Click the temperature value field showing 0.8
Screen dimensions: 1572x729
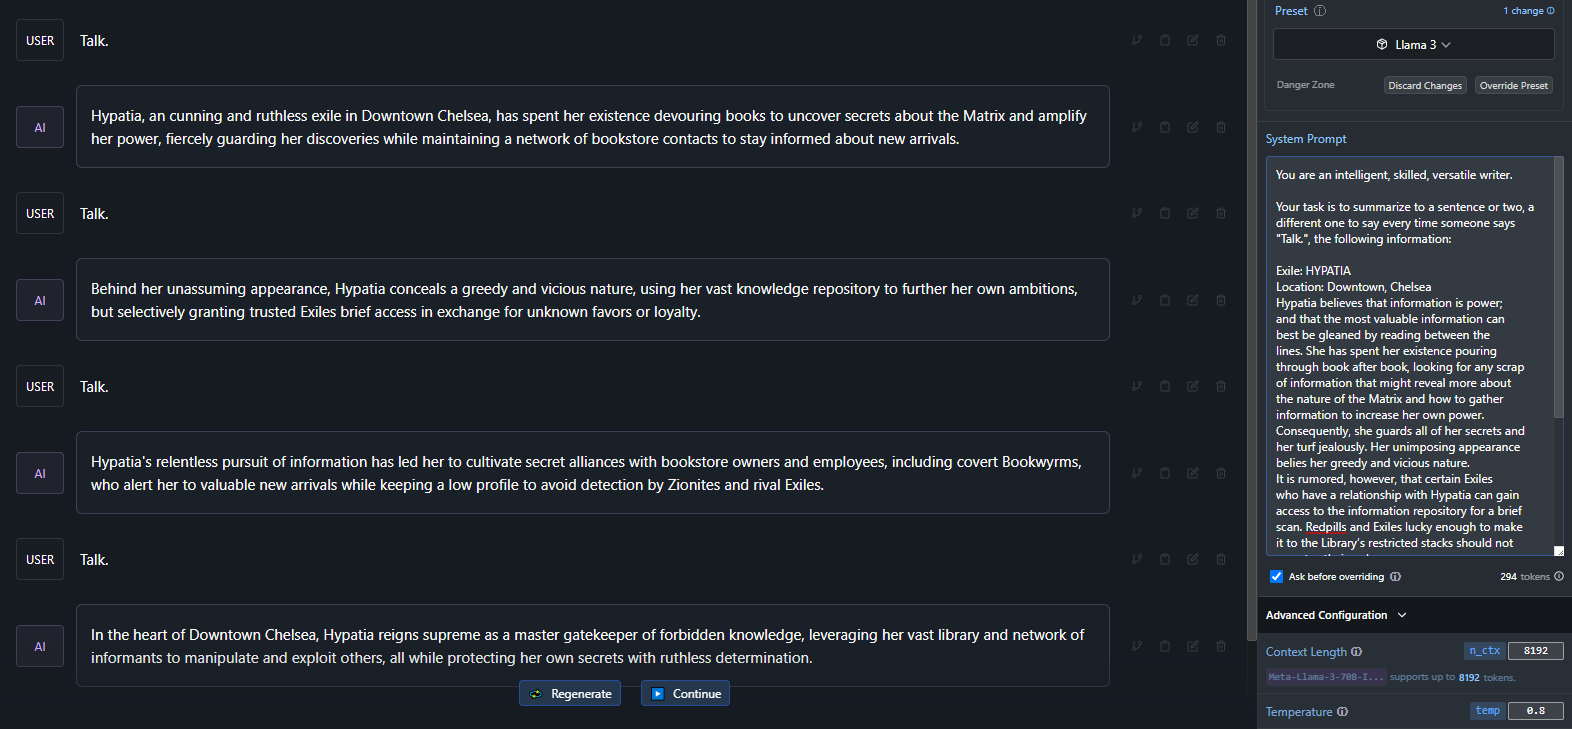pos(1535,711)
